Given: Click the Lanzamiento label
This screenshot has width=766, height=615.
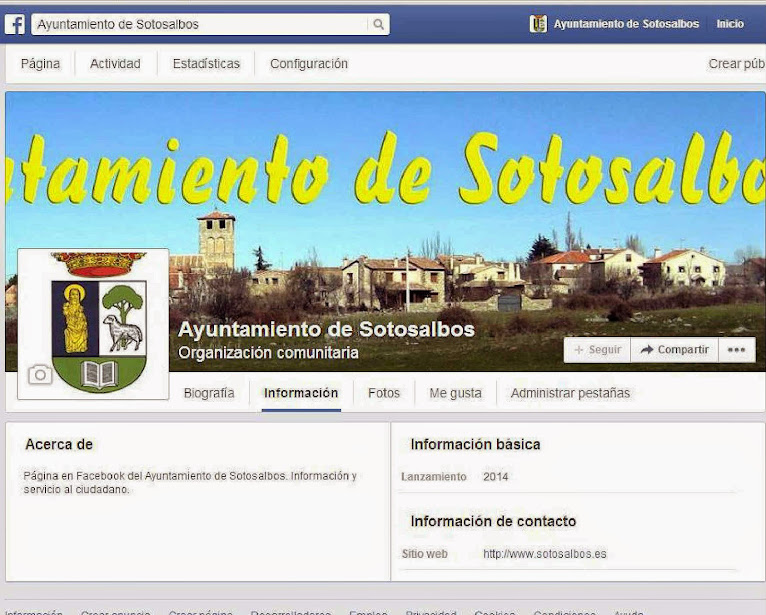Looking at the screenshot, I should (434, 477).
